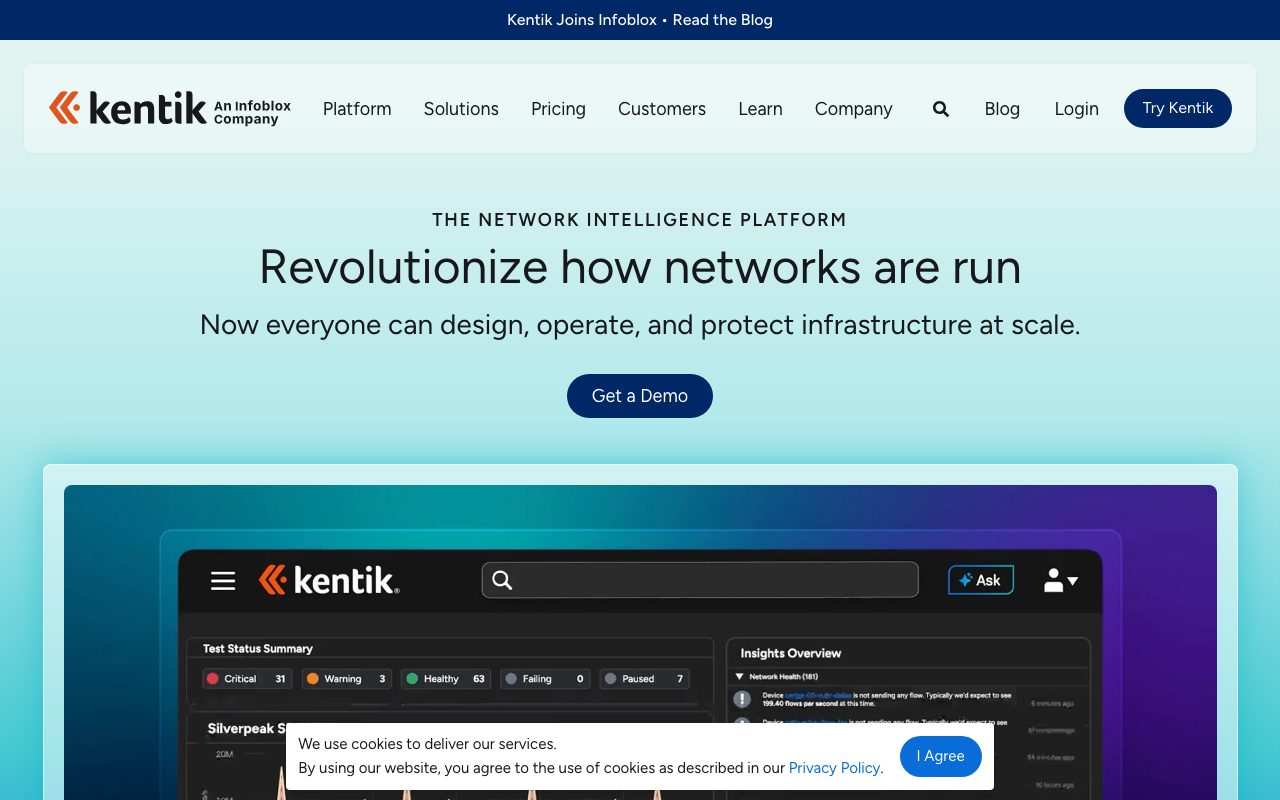Click the dashboard preview search field
The height and width of the screenshot is (800, 1280).
[700, 580]
